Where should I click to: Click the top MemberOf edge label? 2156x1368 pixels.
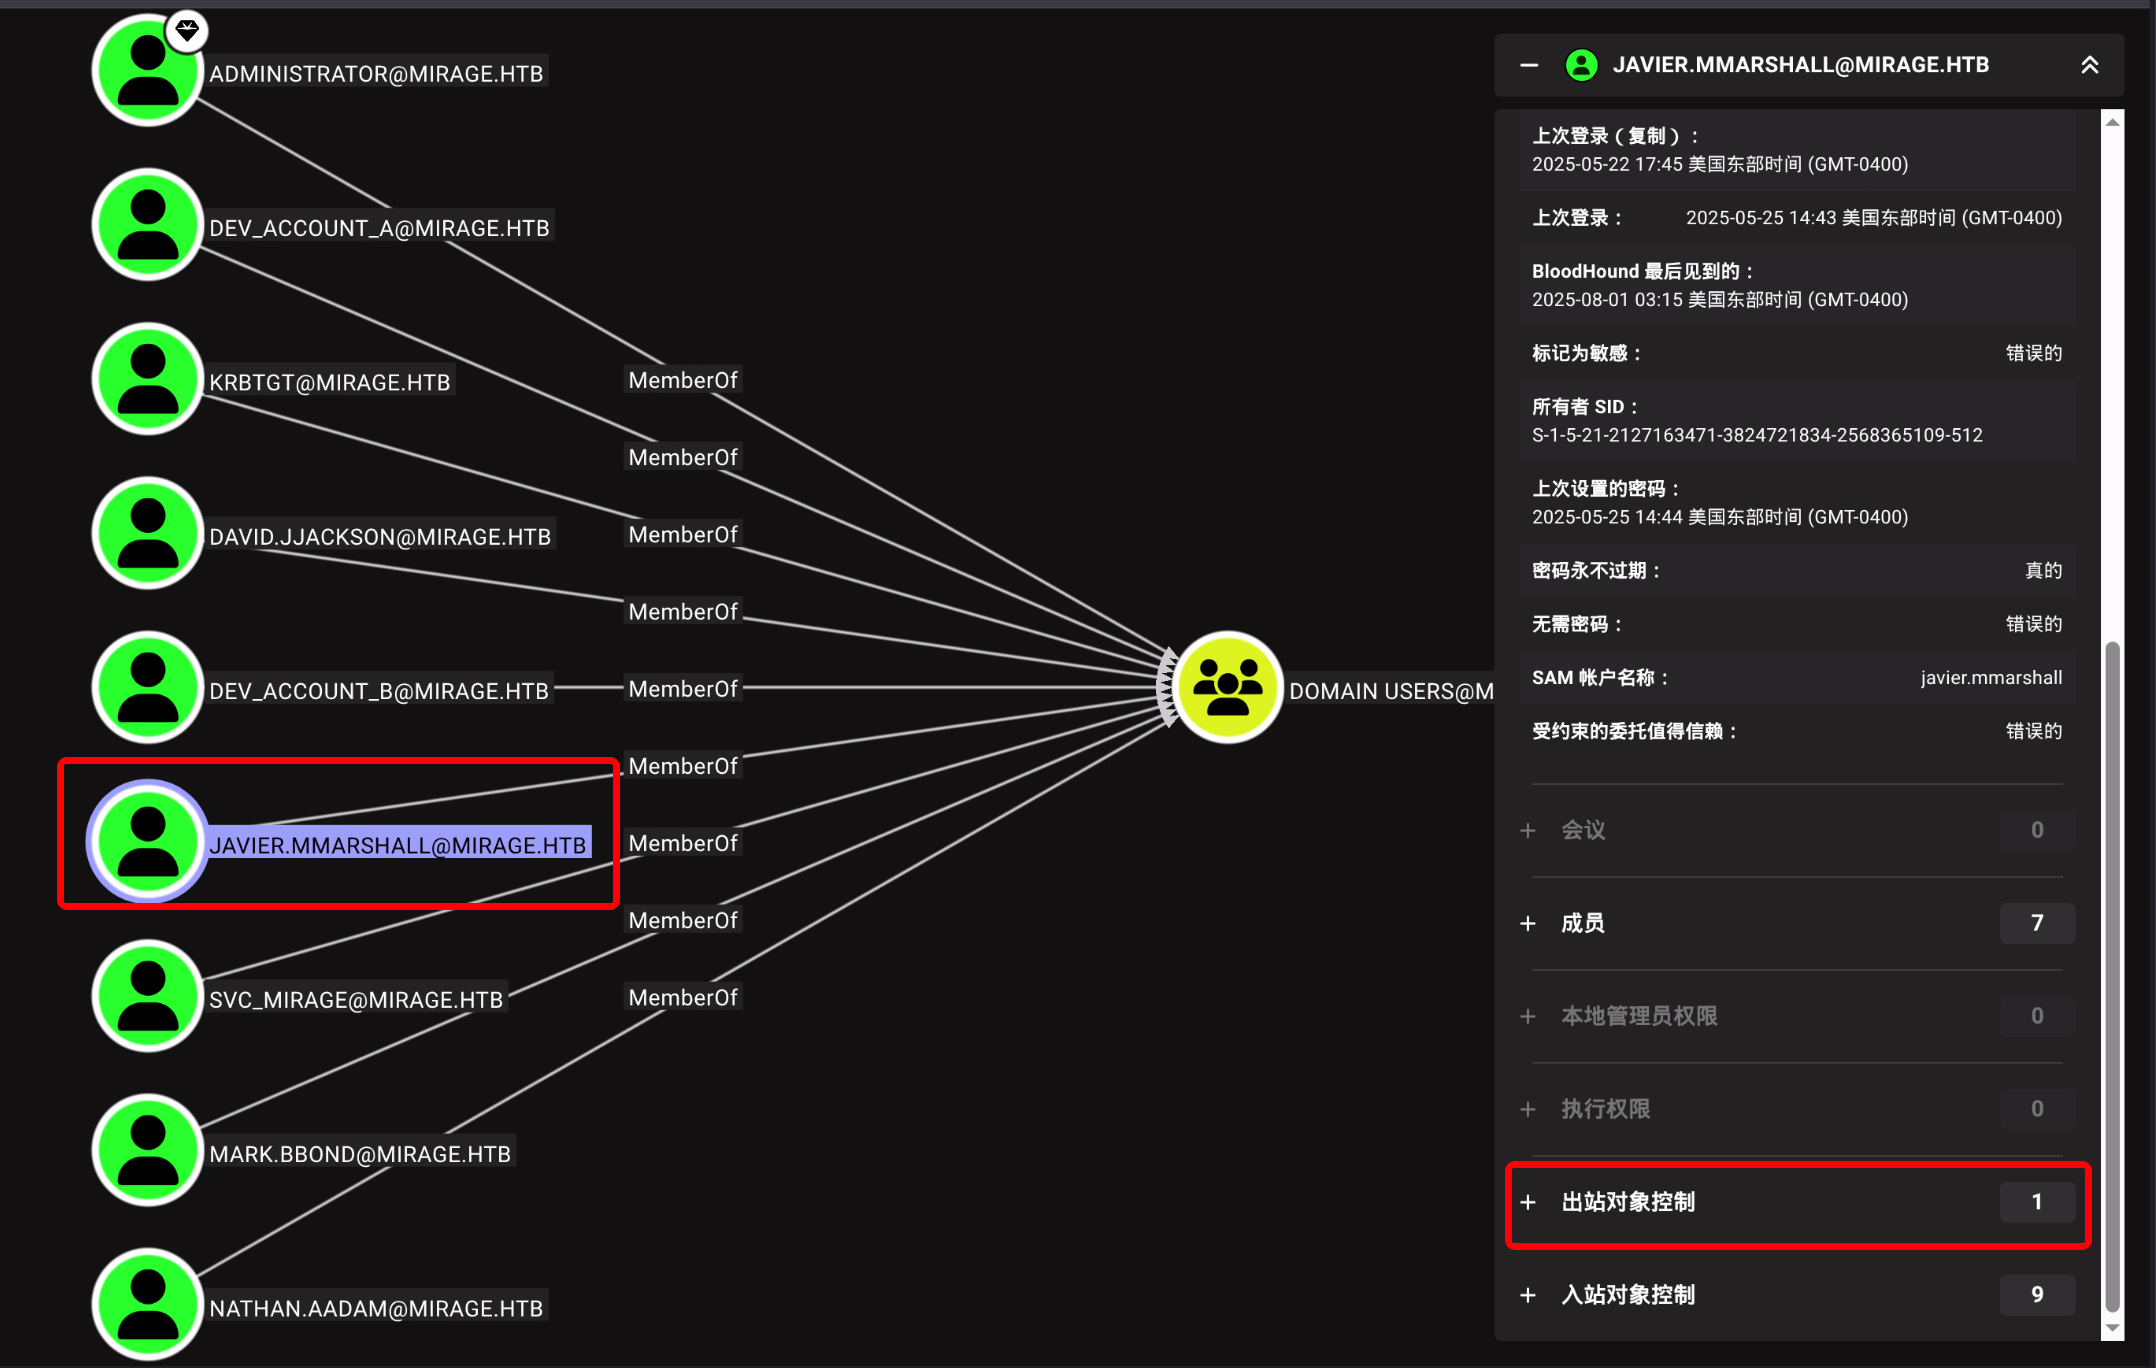pos(683,380)
